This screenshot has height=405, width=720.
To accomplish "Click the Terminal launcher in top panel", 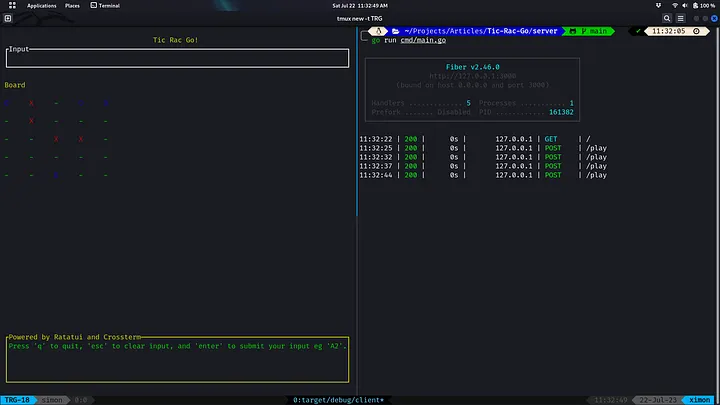I will 105,6.
